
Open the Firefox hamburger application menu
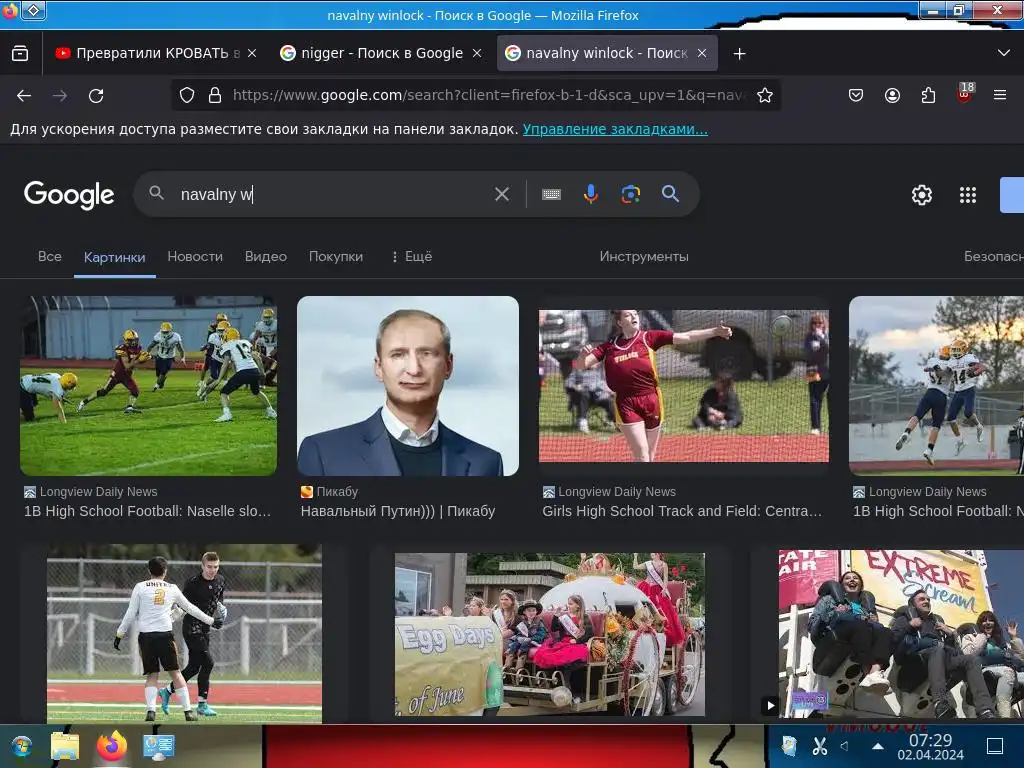pos(1000,95)
